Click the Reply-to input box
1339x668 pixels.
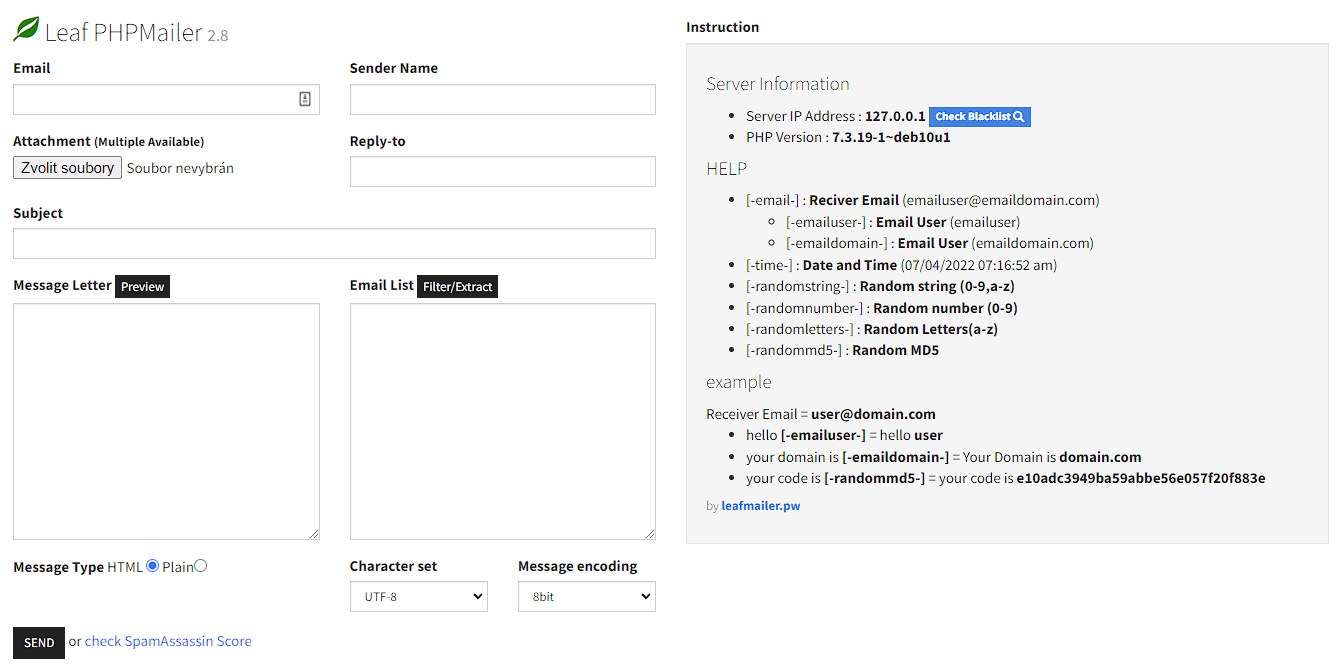[x=502, y=171]
